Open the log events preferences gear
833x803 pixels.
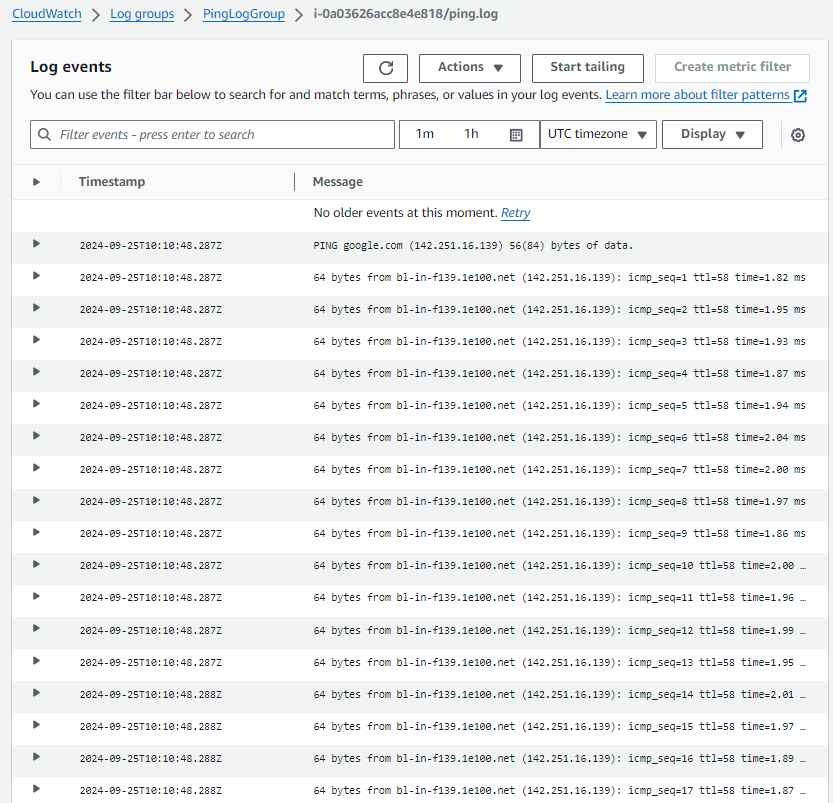(798, 133)
